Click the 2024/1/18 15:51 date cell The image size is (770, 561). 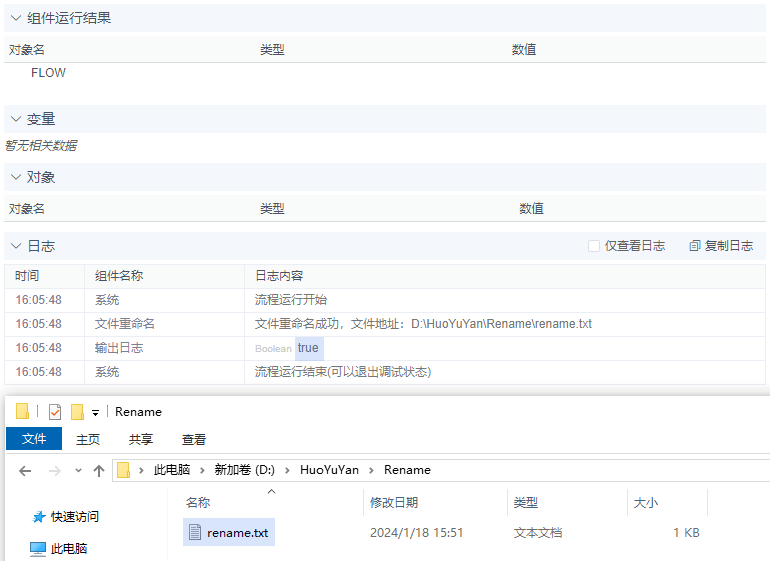coord(416,533)
